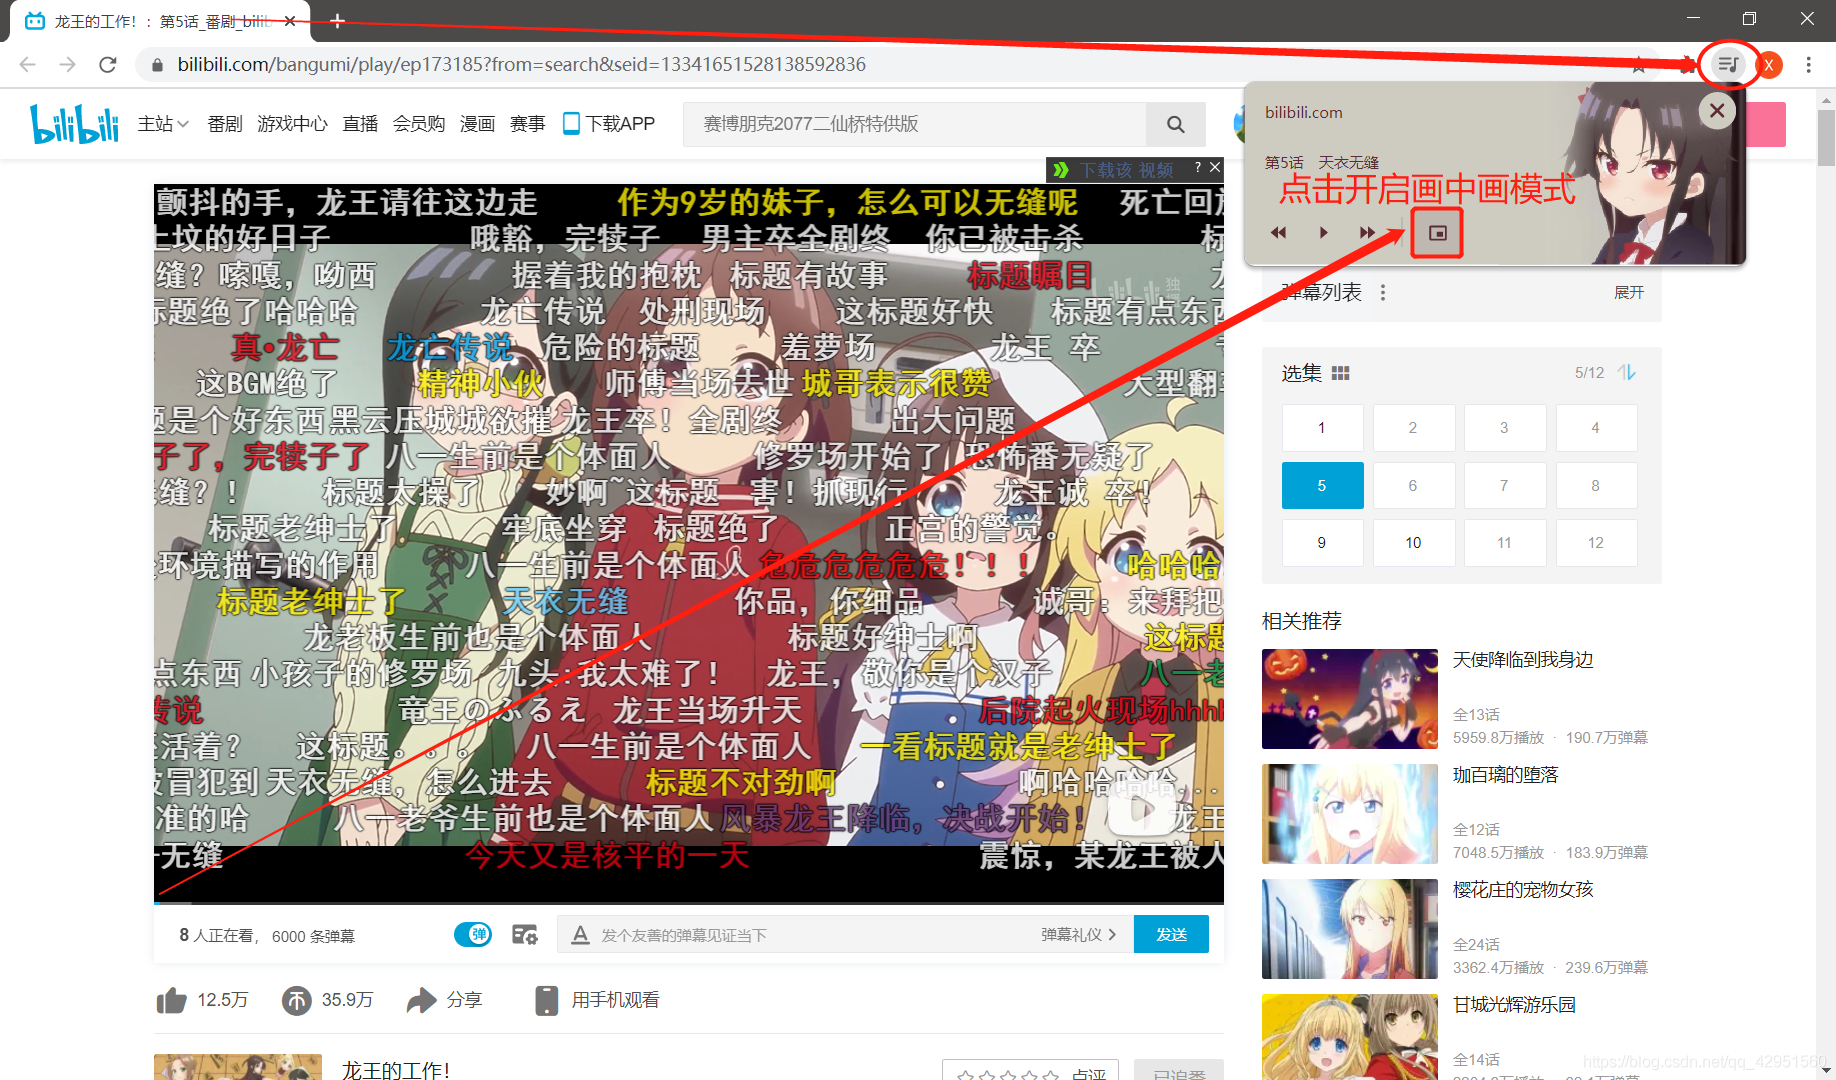Open 直播 navigation item
1836x1080 pixels.
pos(360,124)
